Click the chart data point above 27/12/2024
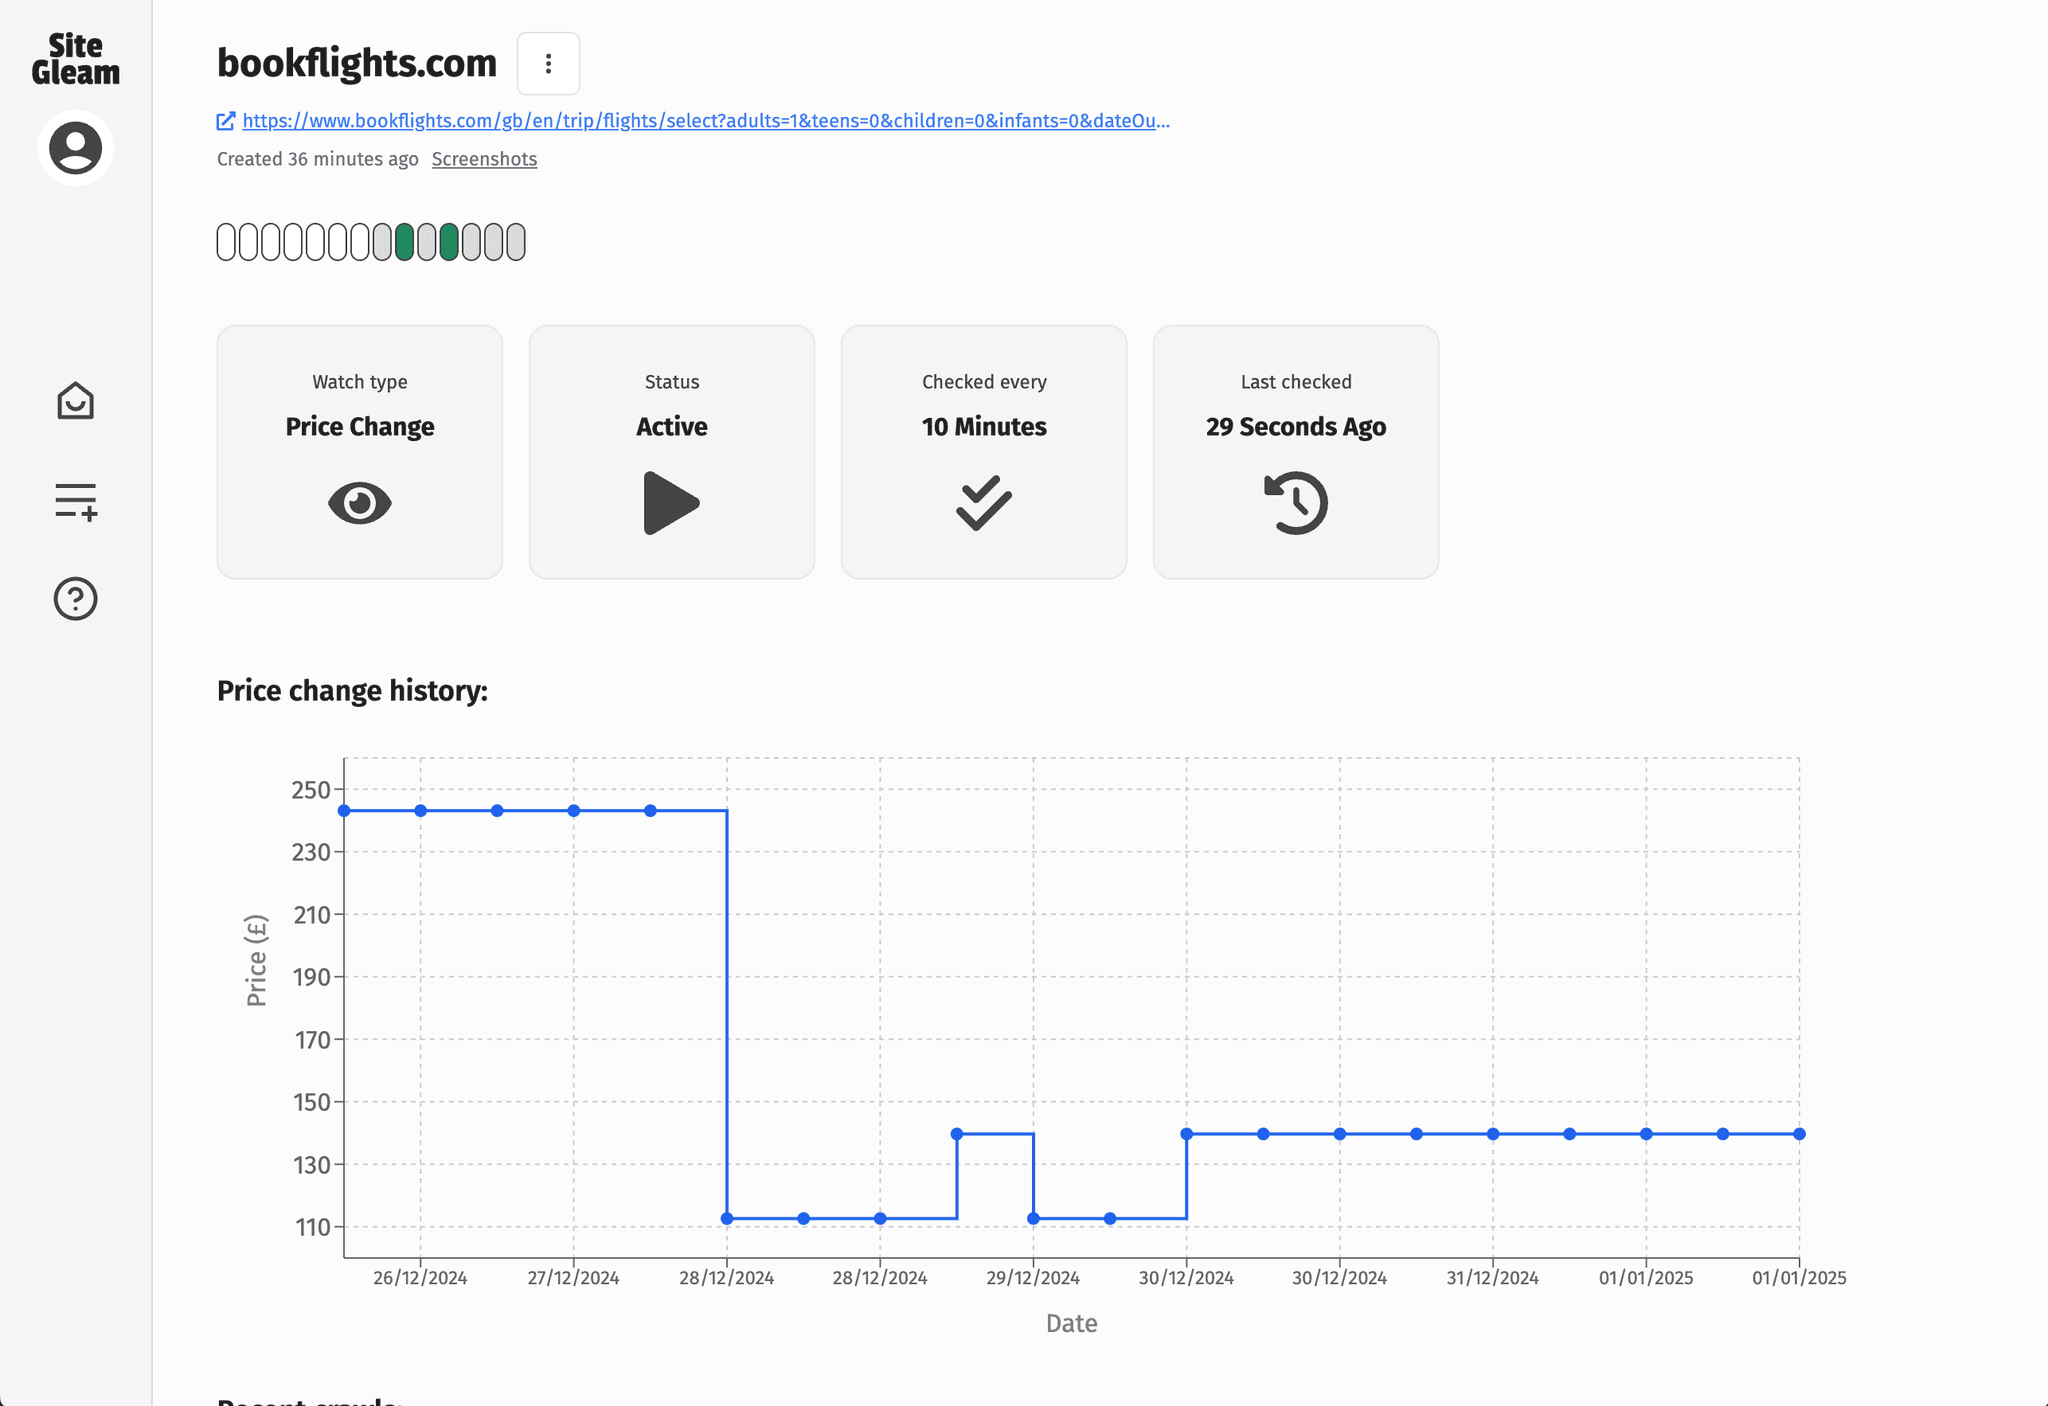 574,811
